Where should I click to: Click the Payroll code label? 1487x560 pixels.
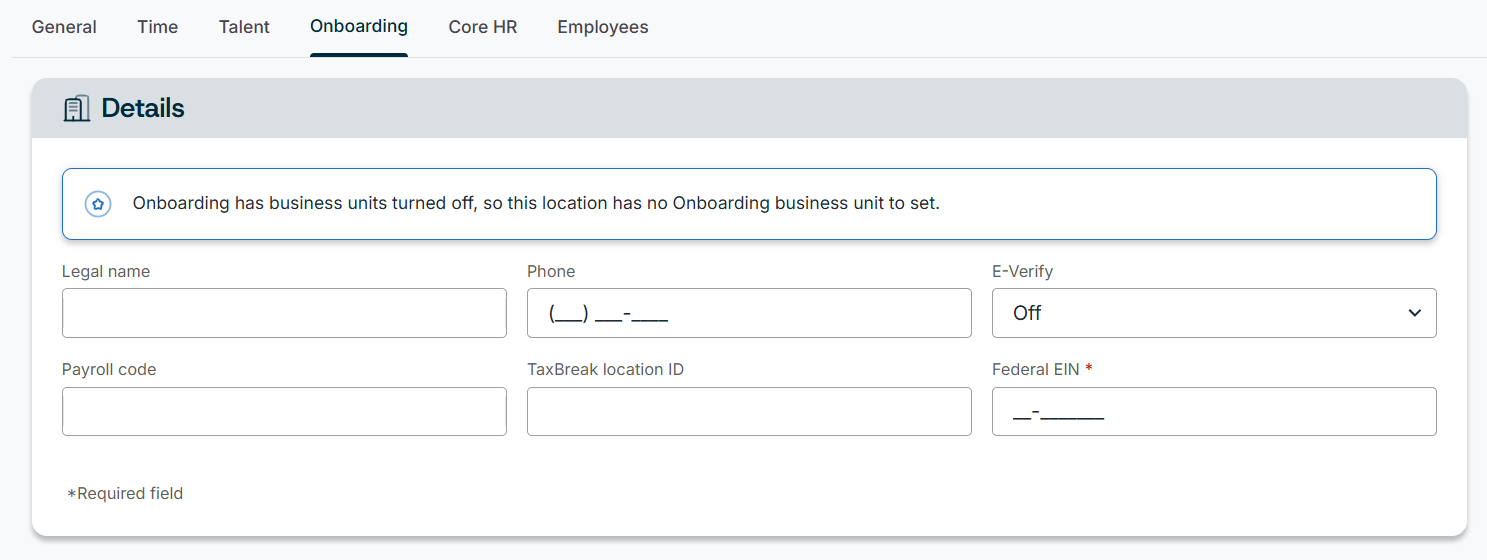[109, 369]
